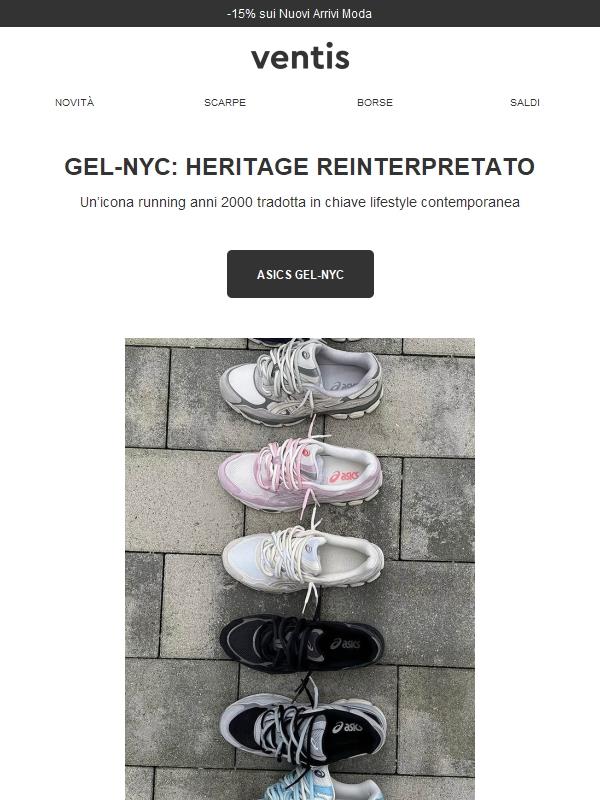Click the subtitle about the running icon anni 2000
Image resolution: width=600 pixels, height=800 pixels.
299,203
